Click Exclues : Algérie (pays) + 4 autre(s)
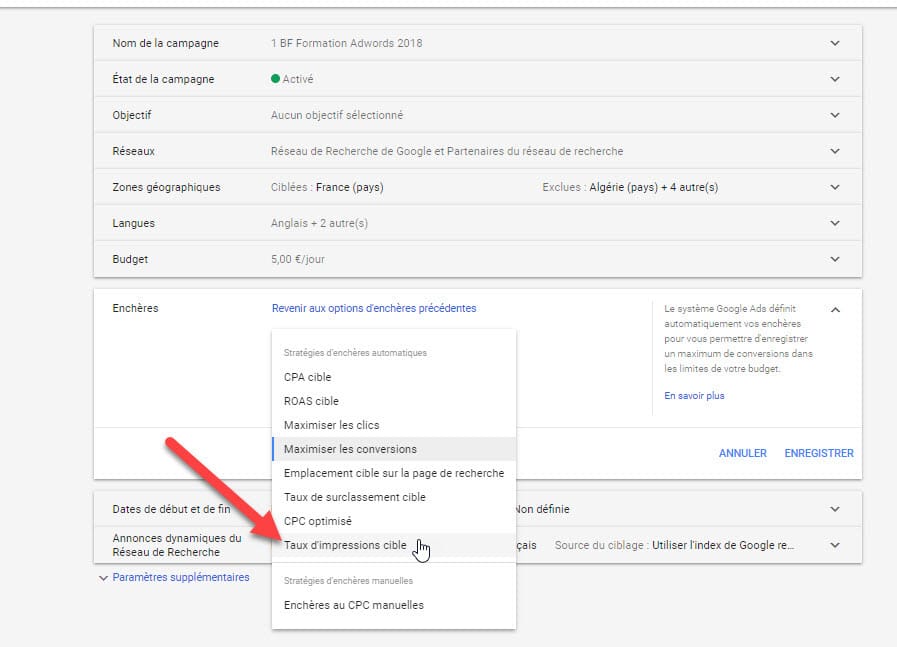The width and height of the screenshot is (897, 647). (630, 187)
